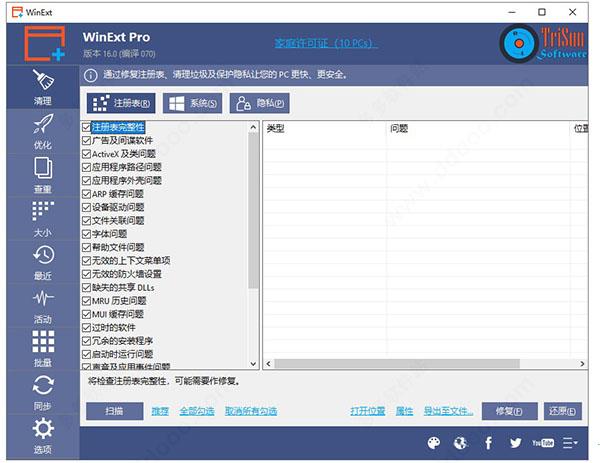
Task: Click the checklist vertical scrollbar thumb
Action: pyautogui.click(x=253, y=210)
